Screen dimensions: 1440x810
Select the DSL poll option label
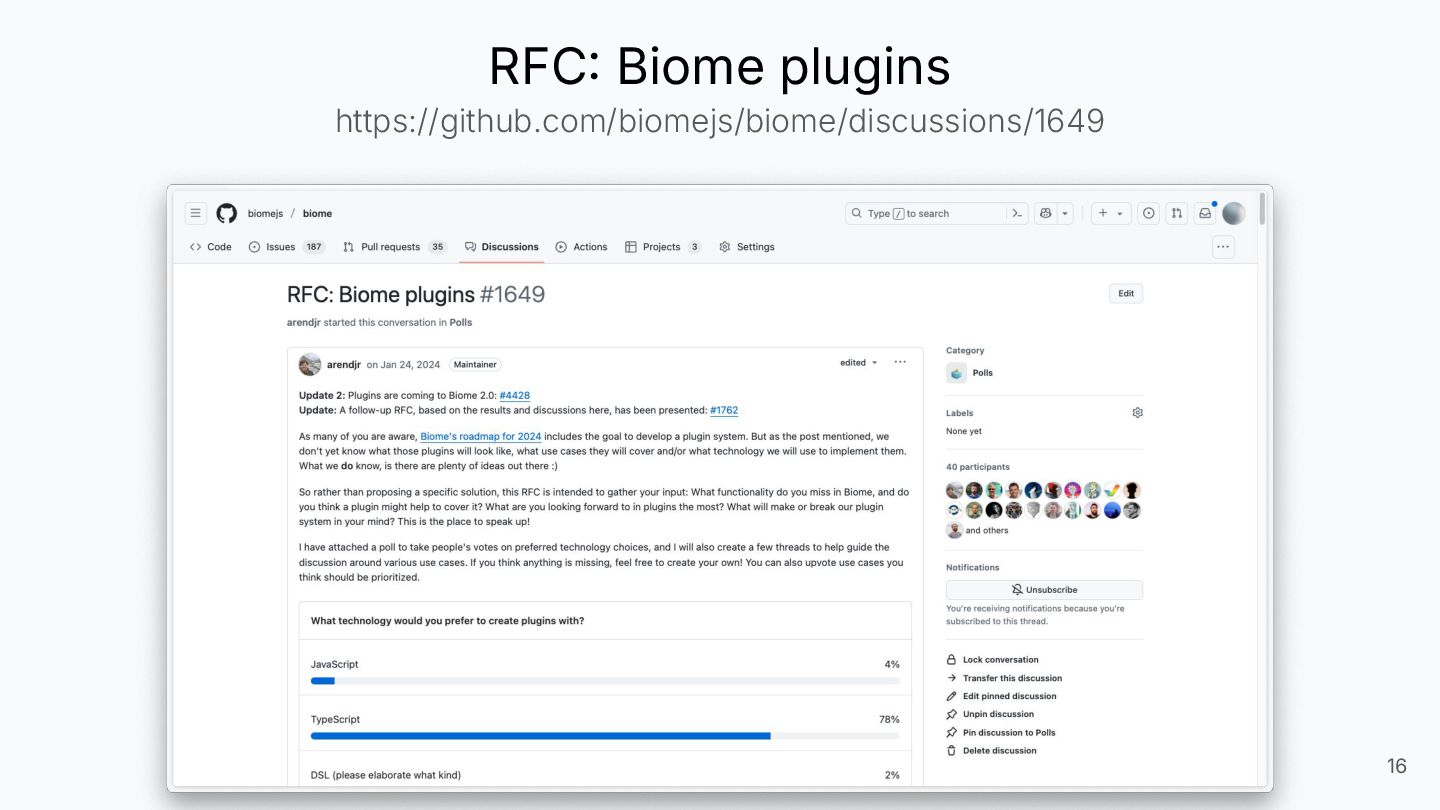pyautogui.click(x=386, y=775)
